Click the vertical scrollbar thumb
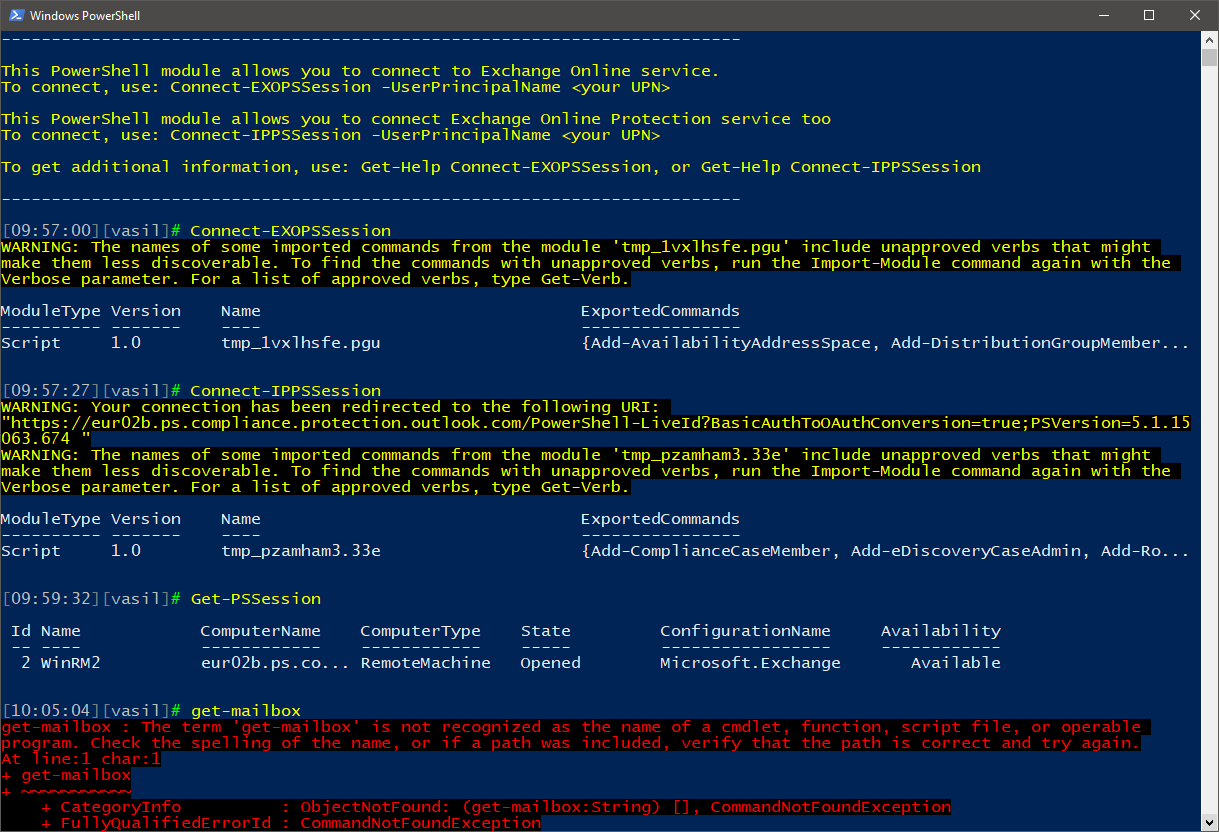The height and width of the screenshot is (832, 1219). coord(1209,56)
